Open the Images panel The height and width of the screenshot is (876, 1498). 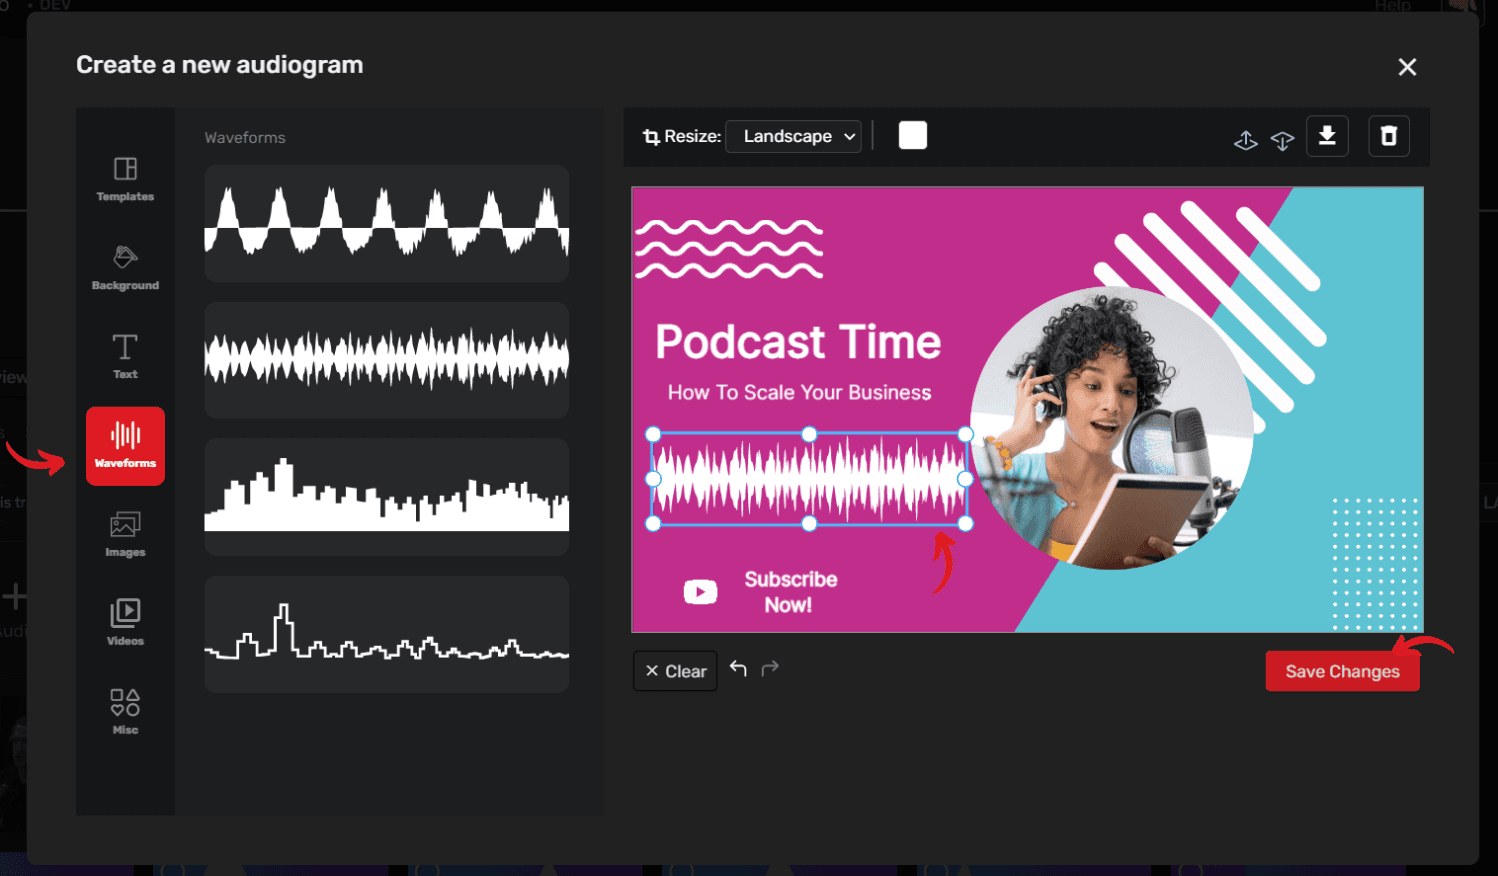[x=125, y=533]
